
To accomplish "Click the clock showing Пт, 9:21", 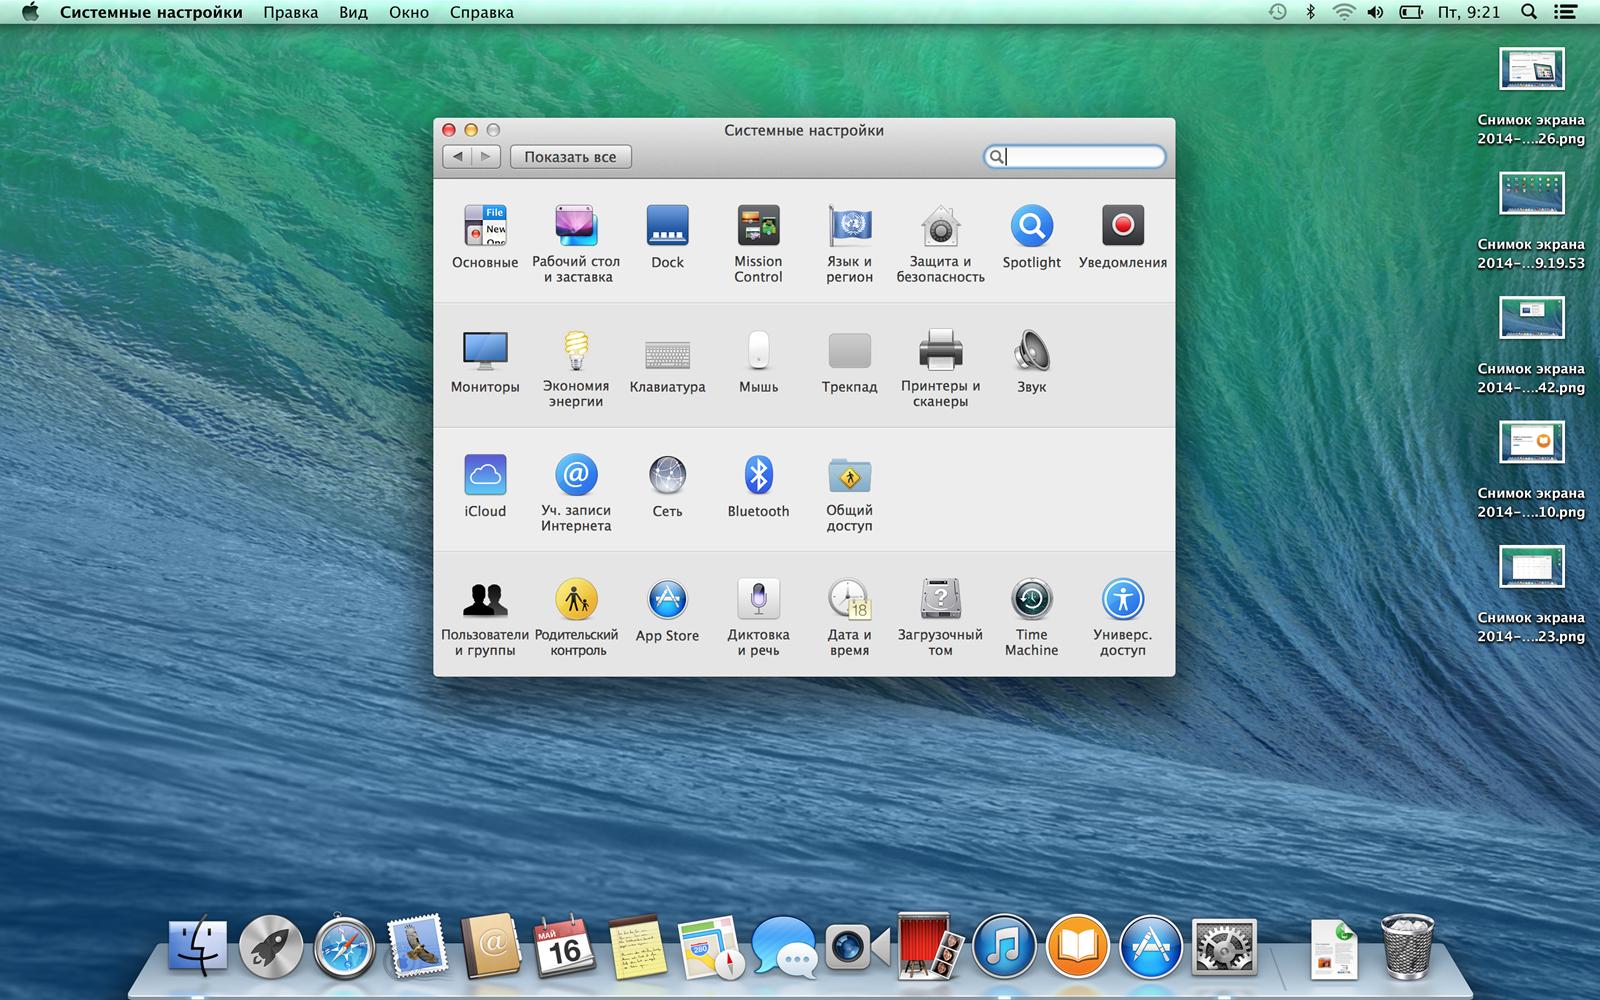I will (x=1469, y=12).
